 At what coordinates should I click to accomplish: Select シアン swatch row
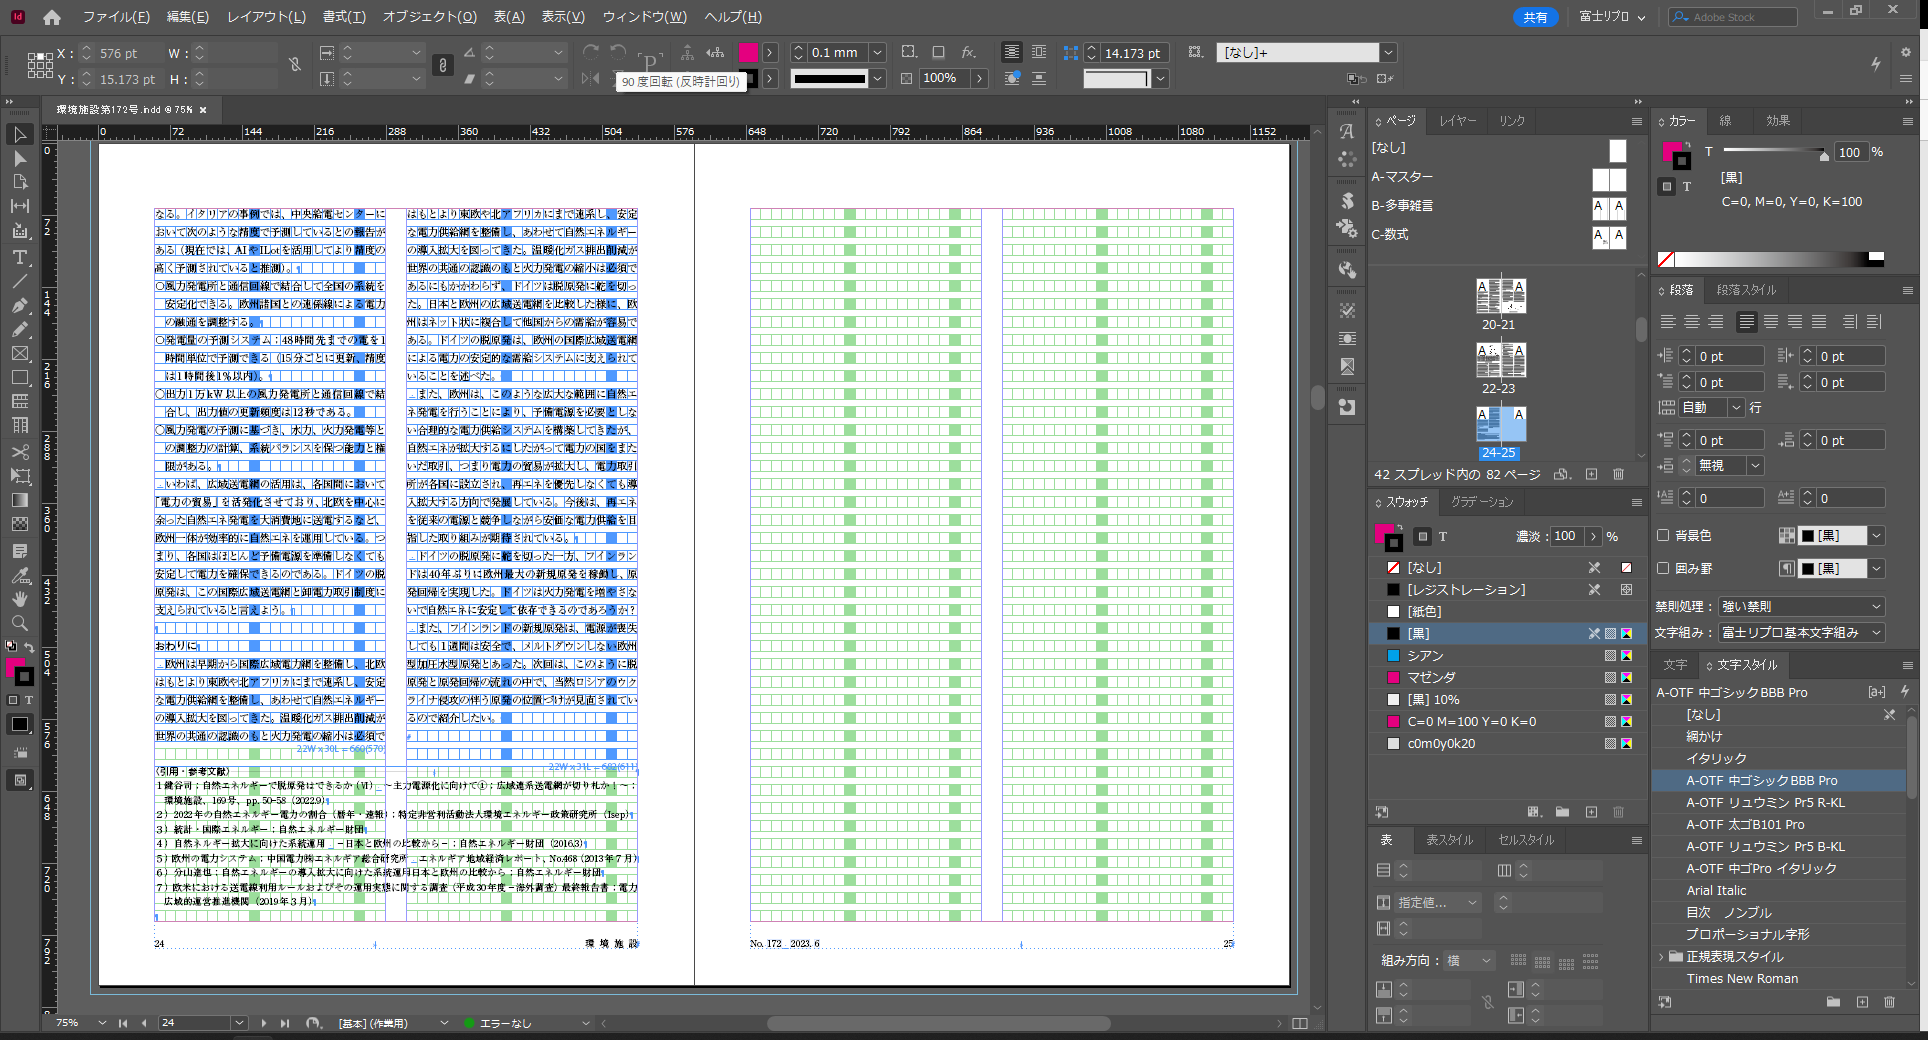coord(1508,656)
